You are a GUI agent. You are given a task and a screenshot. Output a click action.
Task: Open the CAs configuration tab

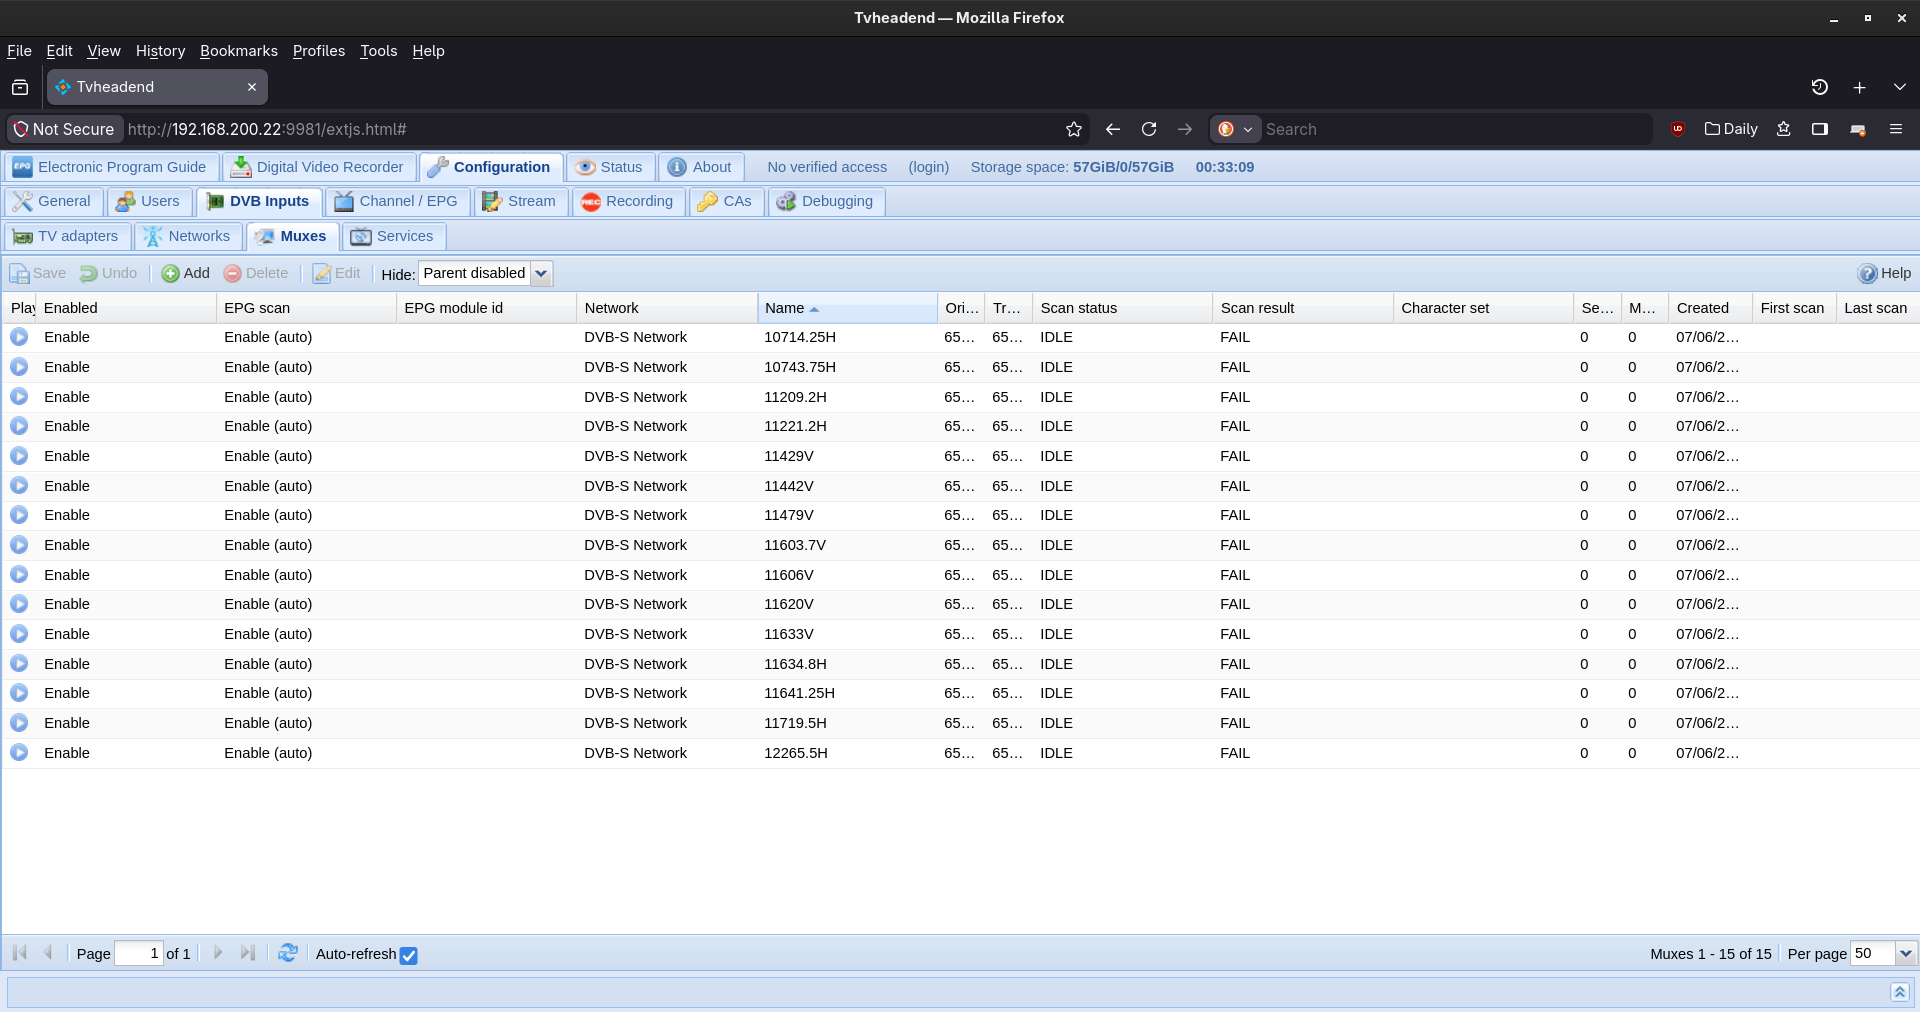click(726, 201)
